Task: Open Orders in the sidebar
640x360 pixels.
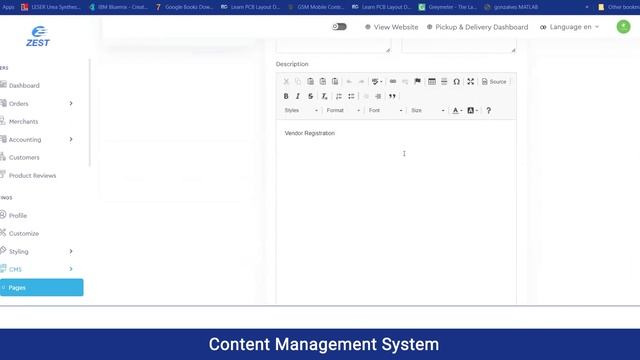Action: click(18, 104)
